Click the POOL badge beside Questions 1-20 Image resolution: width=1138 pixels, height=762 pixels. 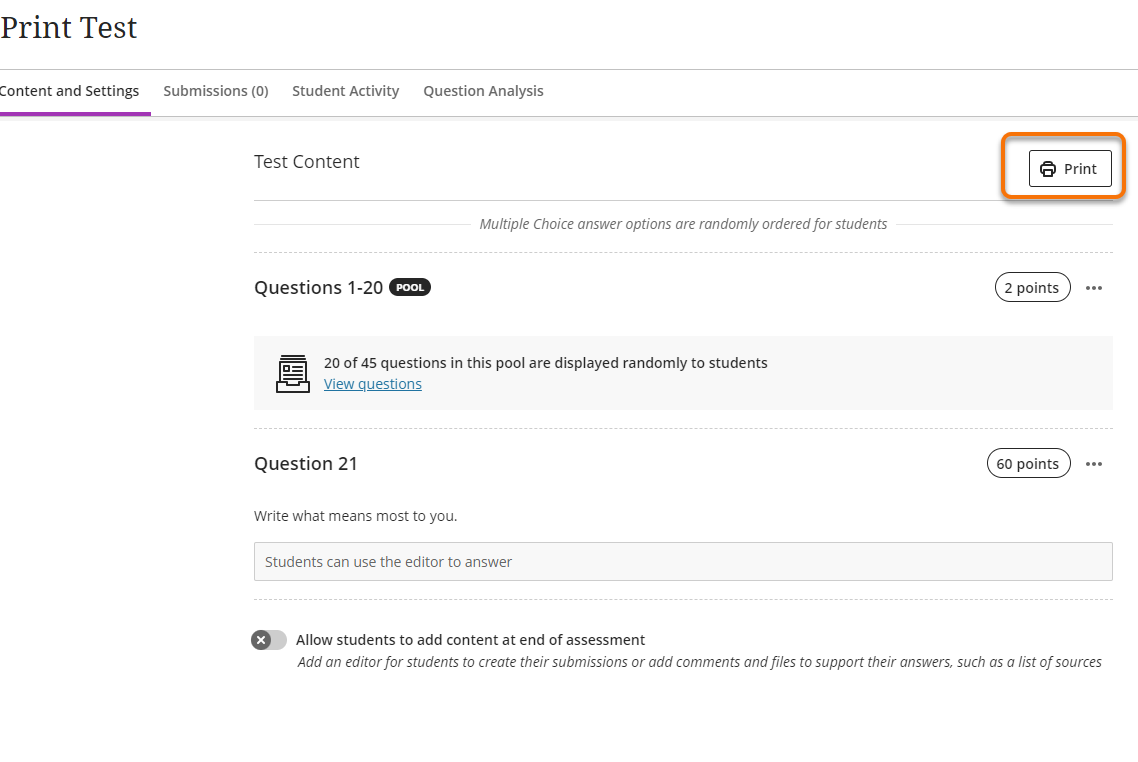409,288
